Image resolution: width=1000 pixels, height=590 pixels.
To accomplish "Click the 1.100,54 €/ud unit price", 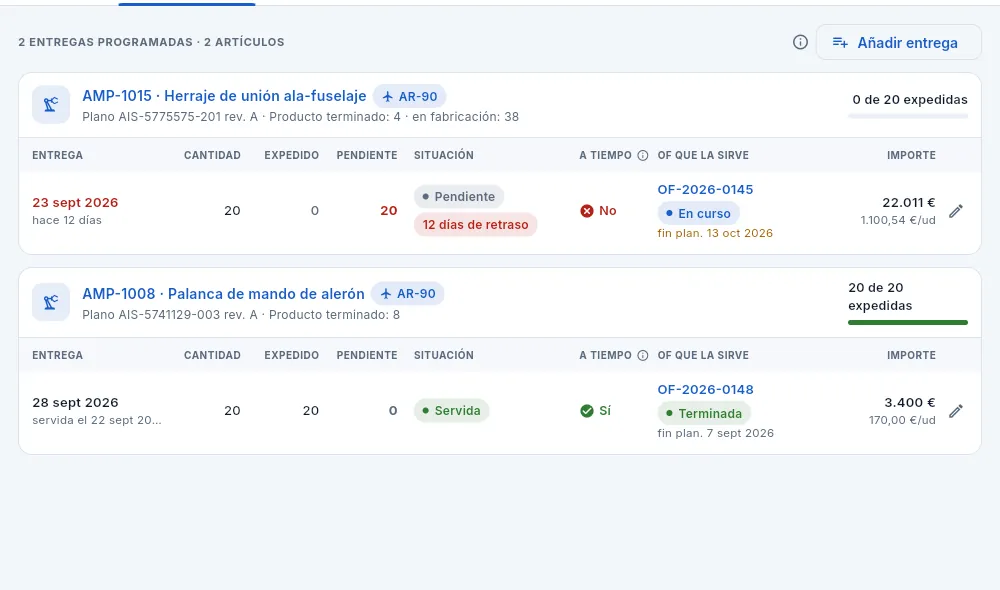I will (897, 220).
